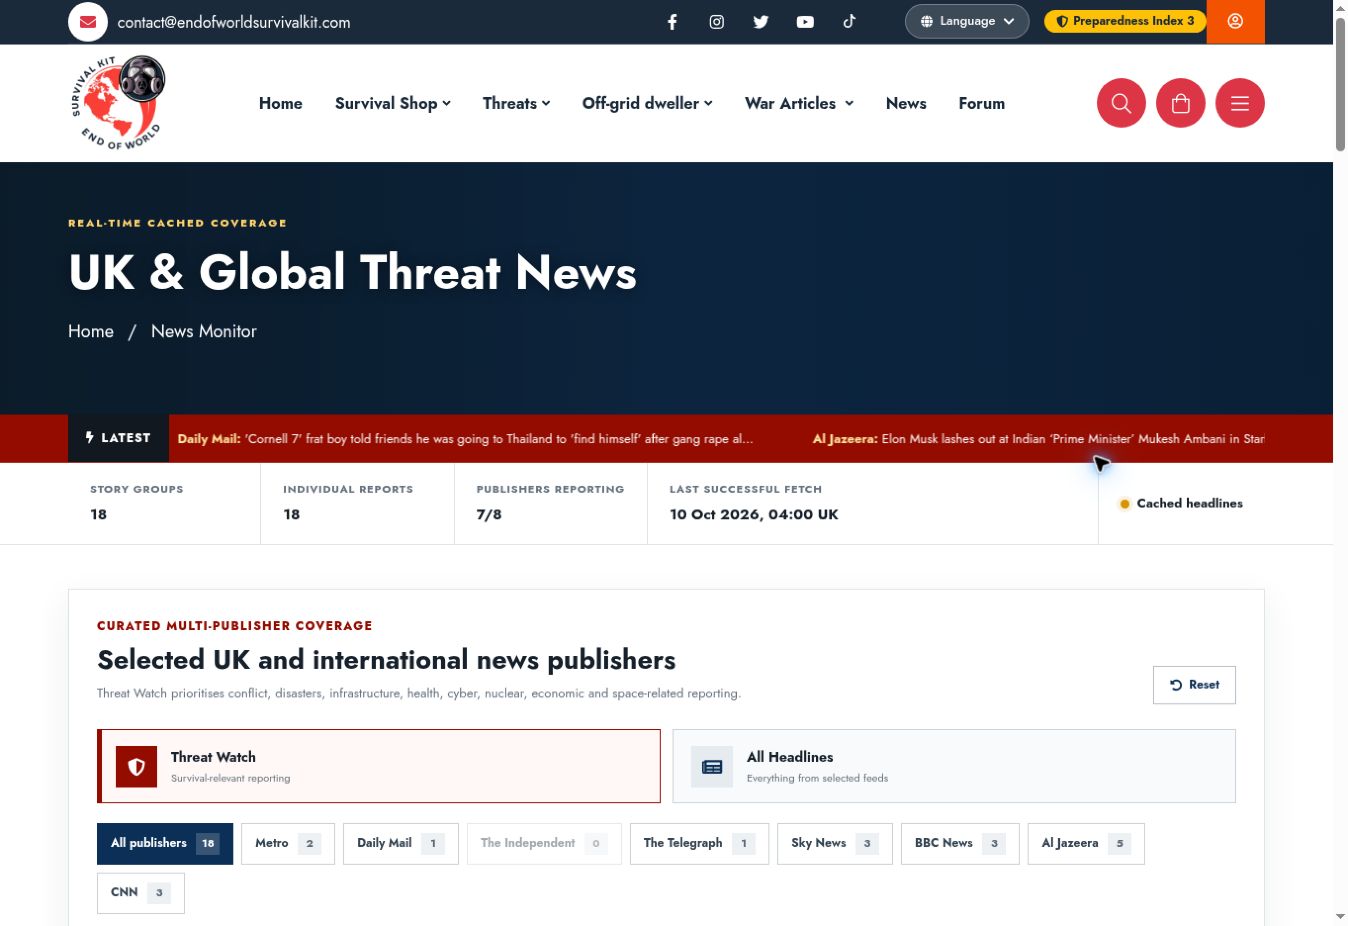Image resolution: width=1348 pixels, height=926 pixels.
Task: Select the All Headlines mode card
Action: point(954,766)
